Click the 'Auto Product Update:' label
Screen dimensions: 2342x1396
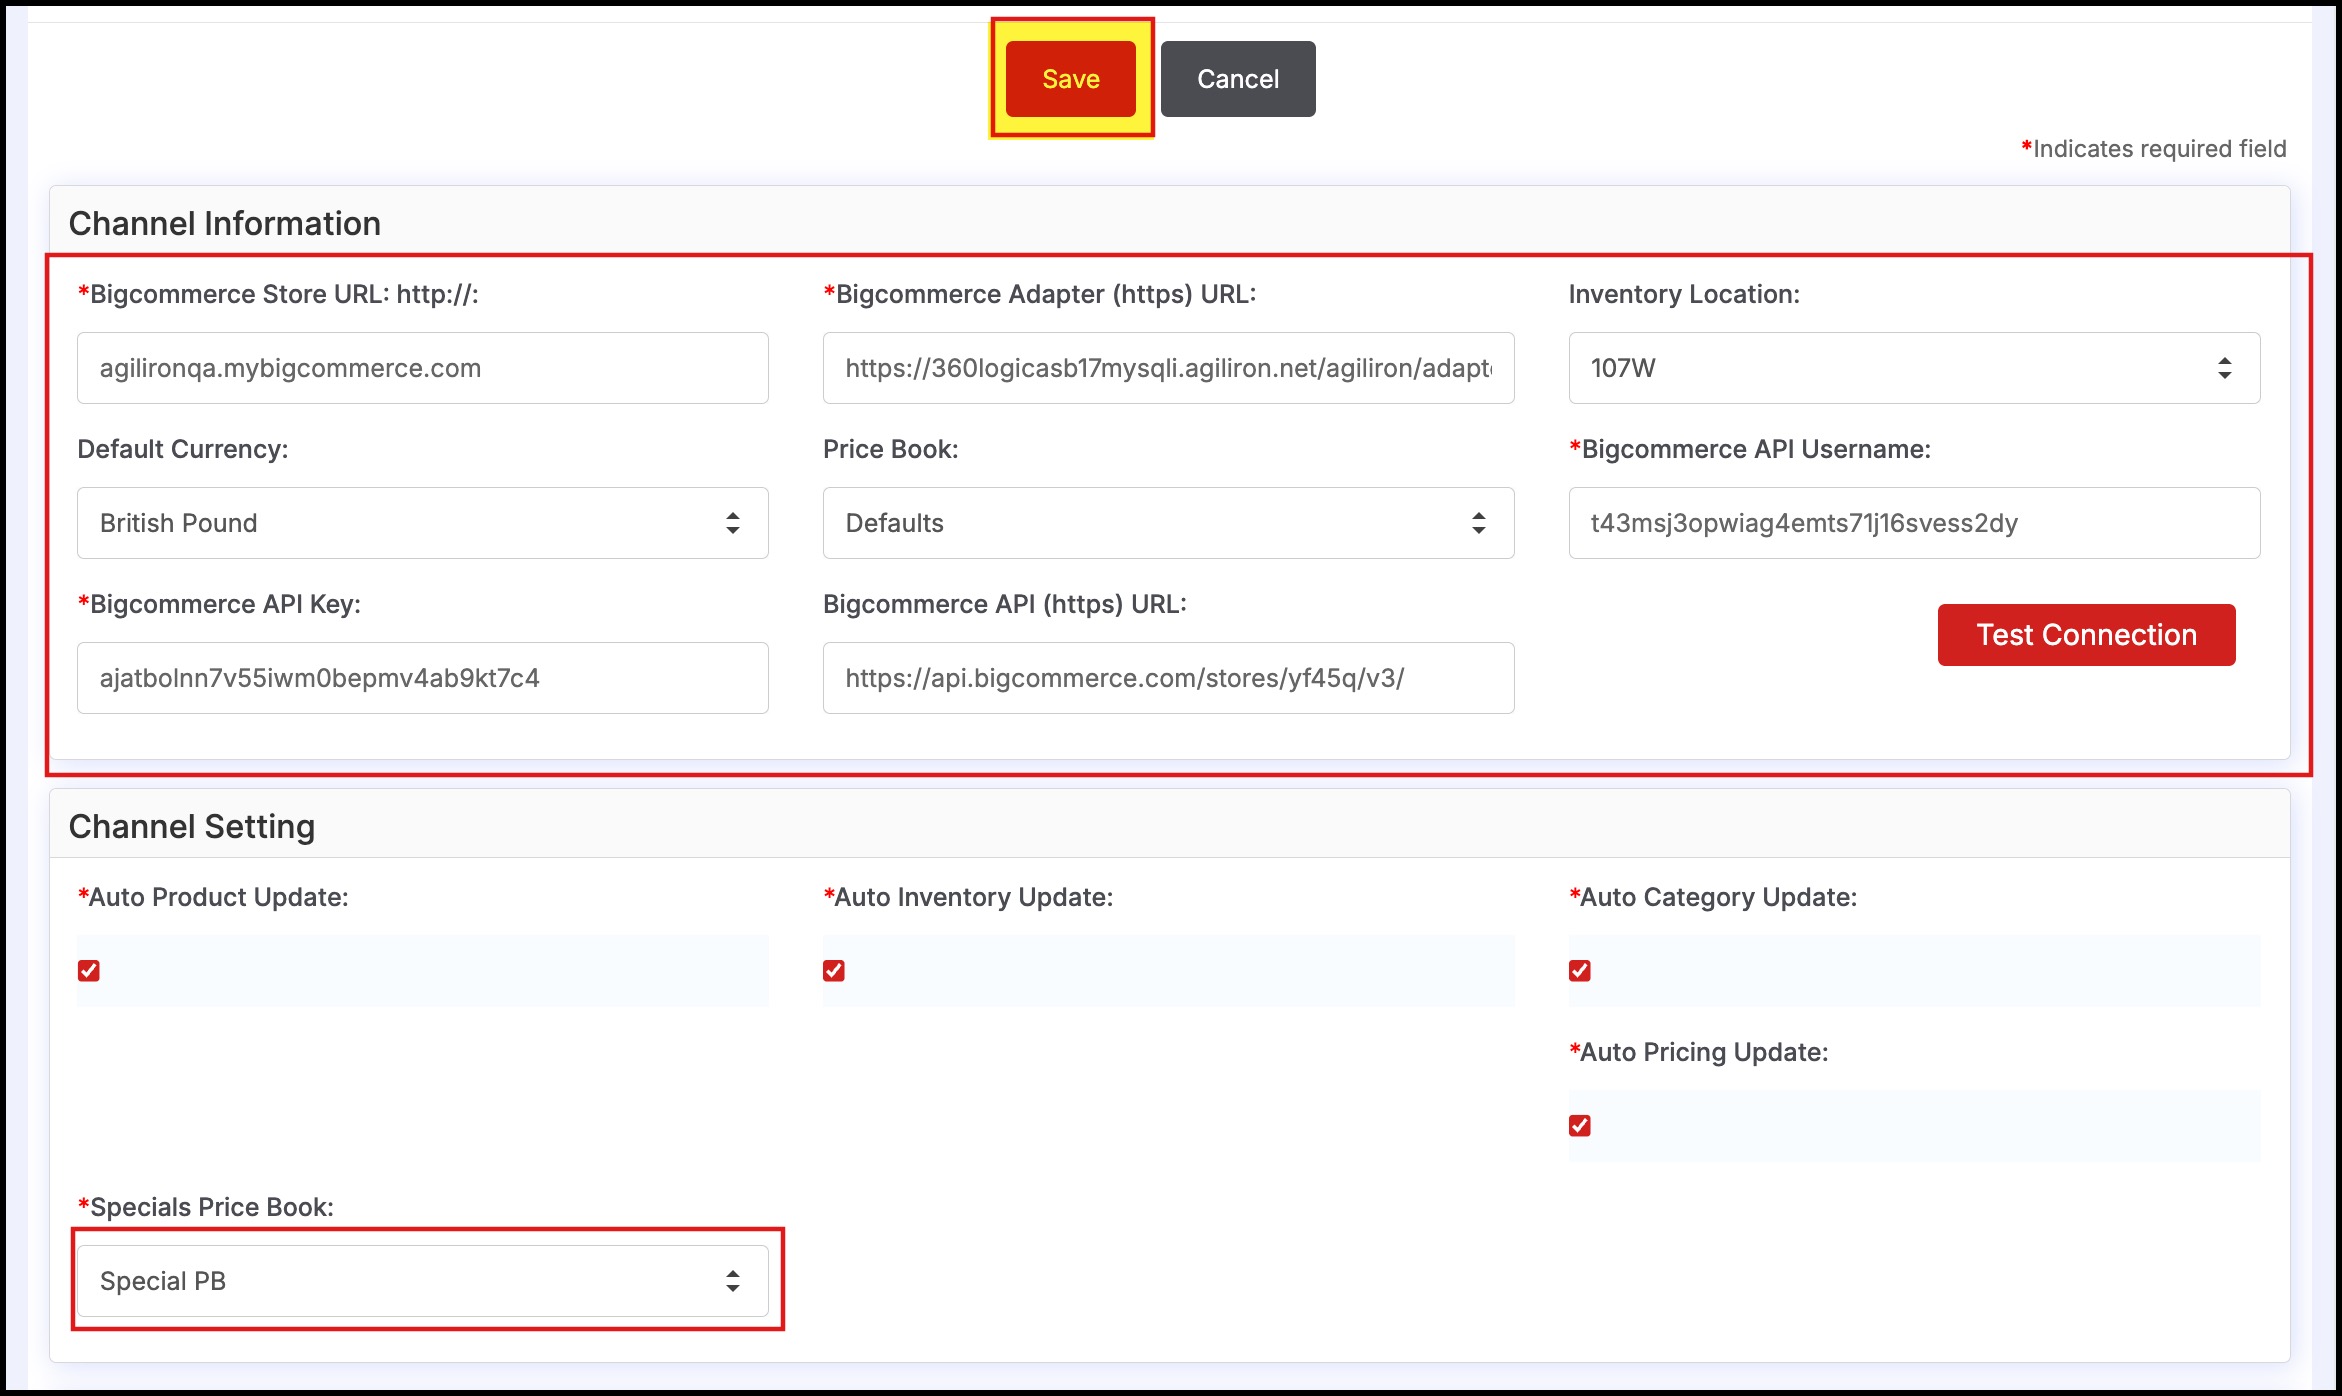pos(213,897)
